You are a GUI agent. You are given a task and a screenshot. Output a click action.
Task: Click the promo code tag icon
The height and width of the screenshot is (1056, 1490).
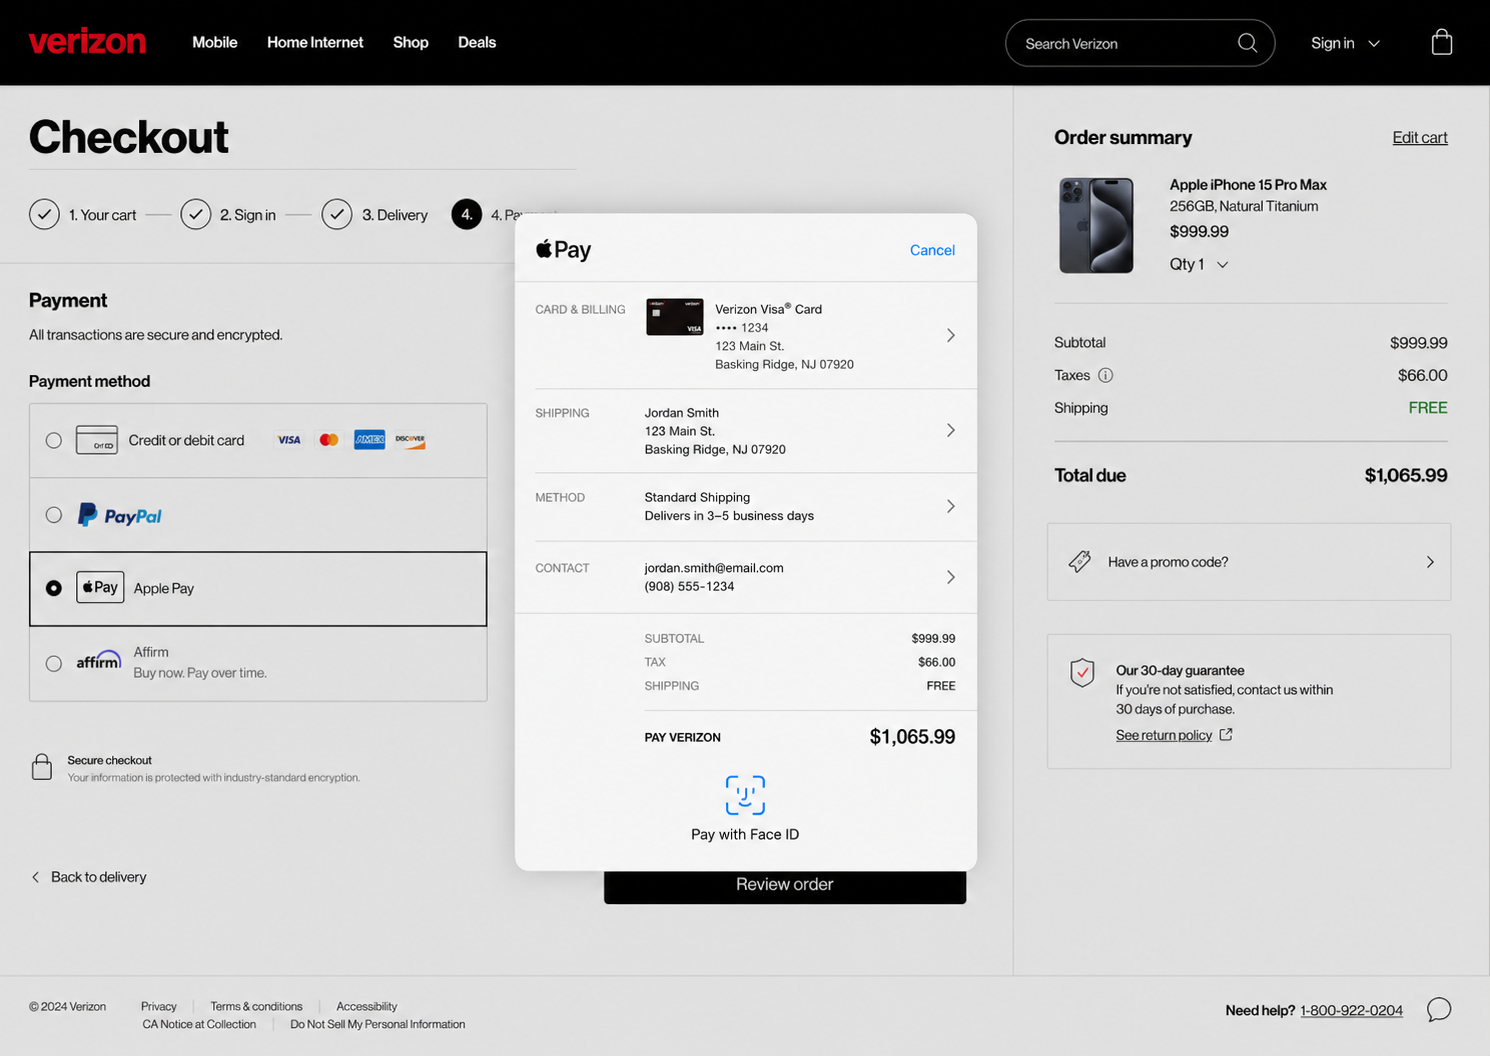(x=1080, y=562)
